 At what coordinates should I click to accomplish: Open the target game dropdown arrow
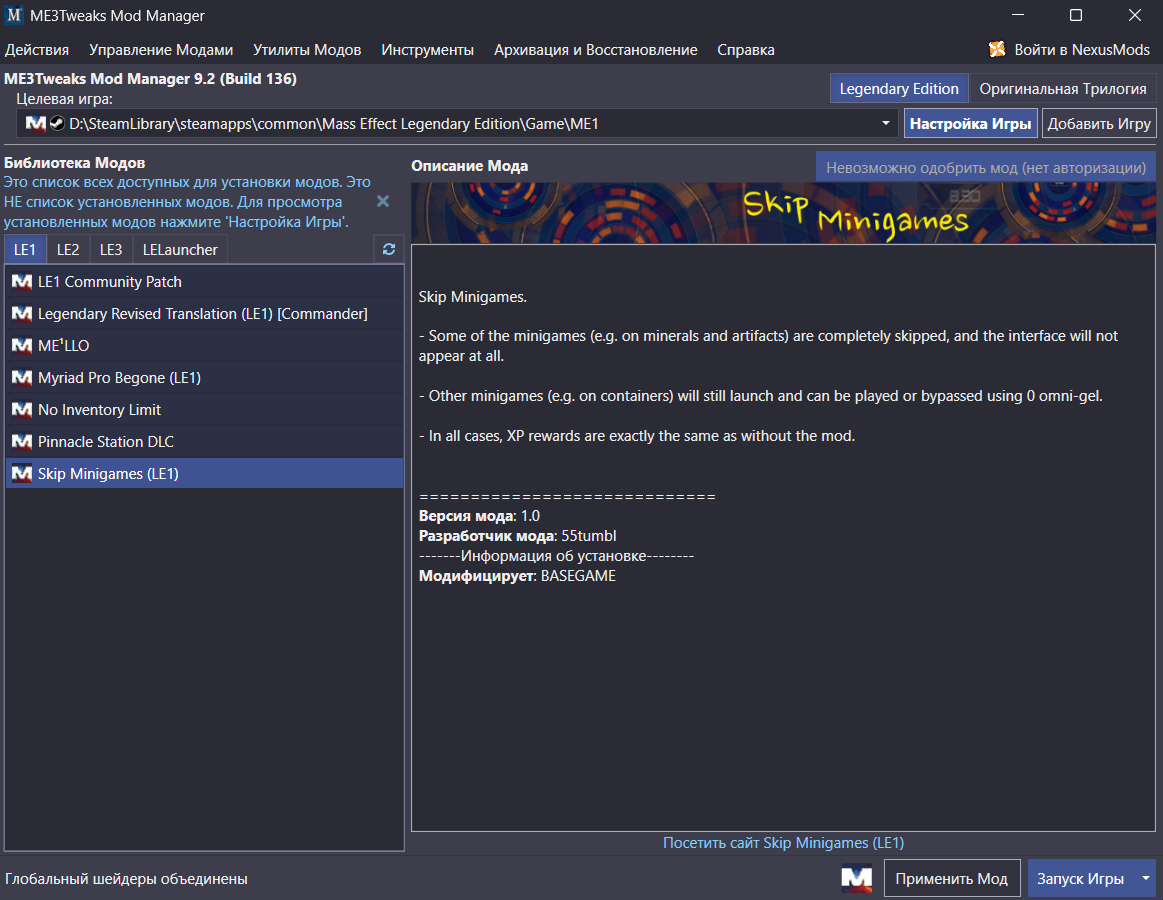pos(886,123)
